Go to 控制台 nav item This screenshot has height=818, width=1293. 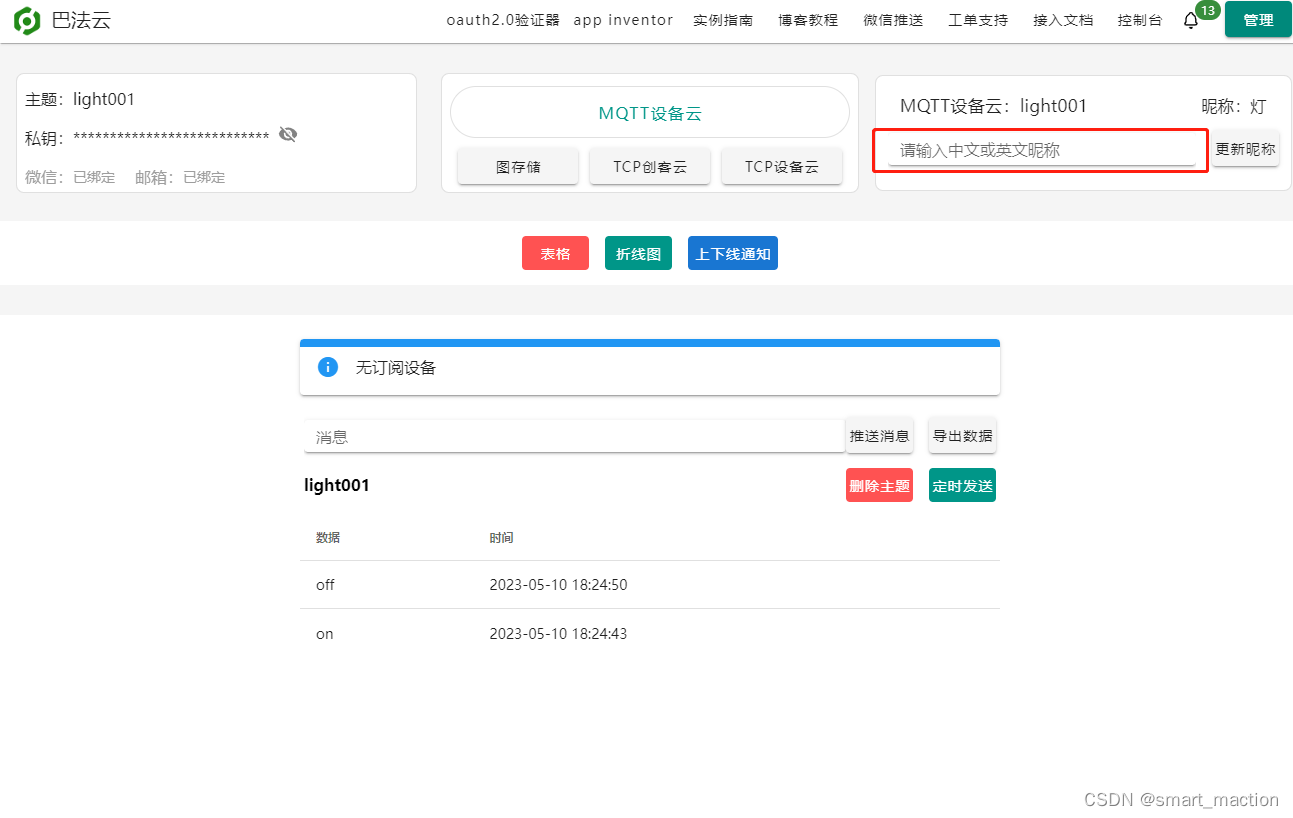(x=1140, y=20)
